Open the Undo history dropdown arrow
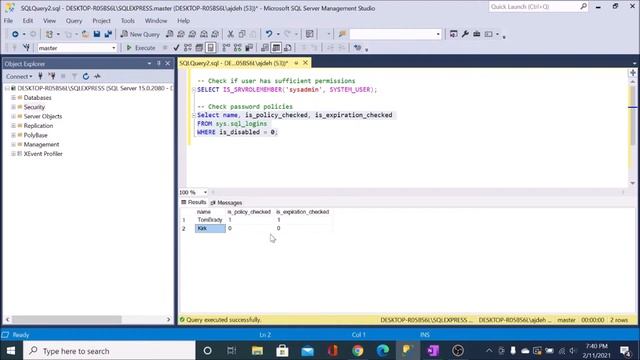 tap(278, 34)
